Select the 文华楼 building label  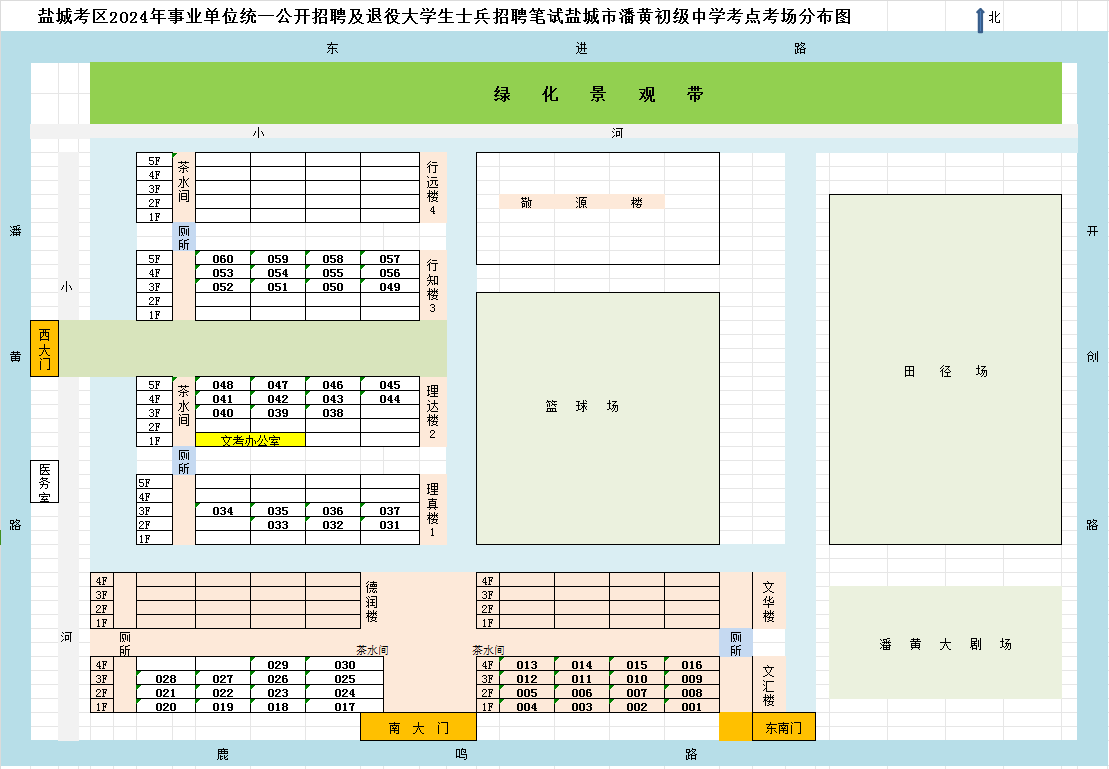click(769, 601)
